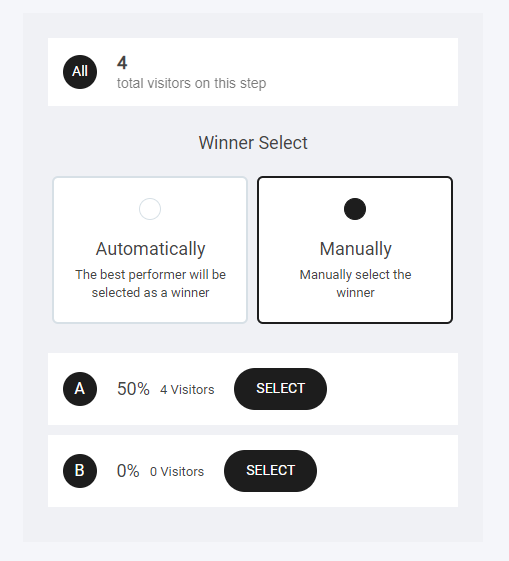
Task: Click the total visitors count of 4
Action: [x=122, y=63]
